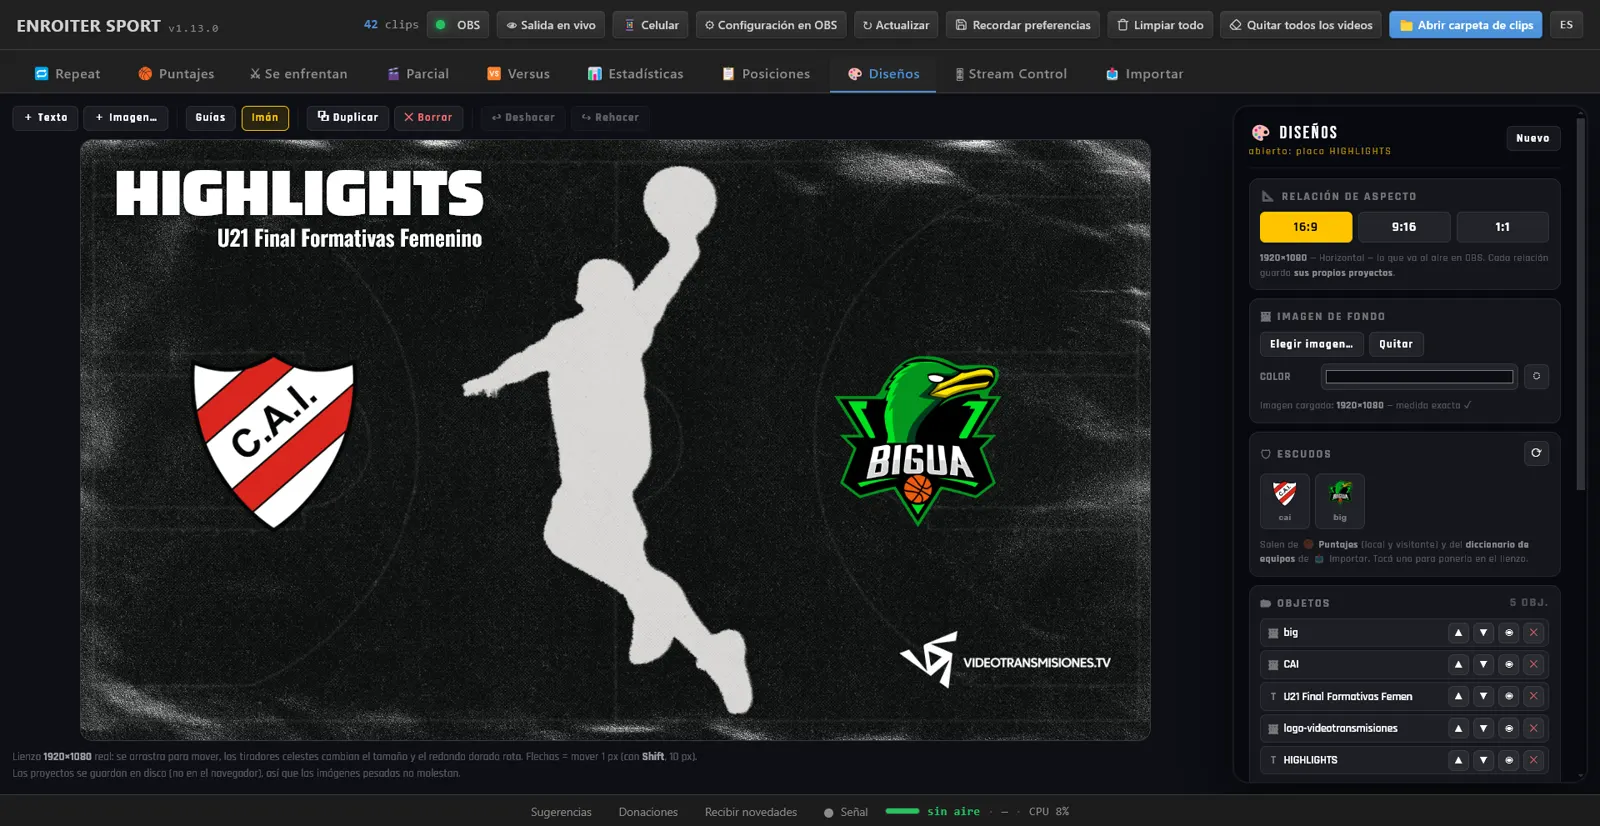Viewport: 1600px width, 826px height.
Task: Select the 9:16 aspect ratio
Action: pyautogui.click(x=1403, y=227)
